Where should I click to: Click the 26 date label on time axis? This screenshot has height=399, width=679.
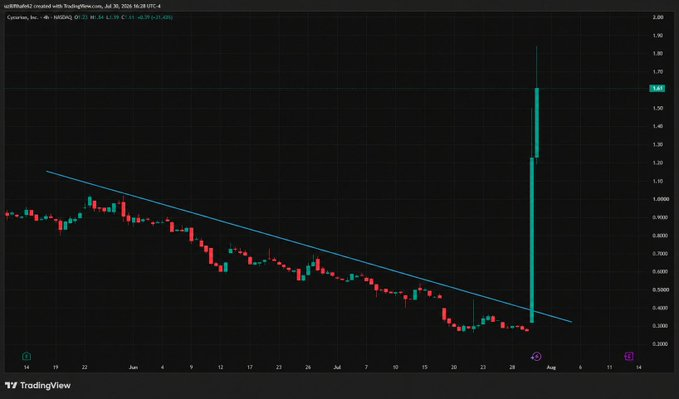coord(308,367)
